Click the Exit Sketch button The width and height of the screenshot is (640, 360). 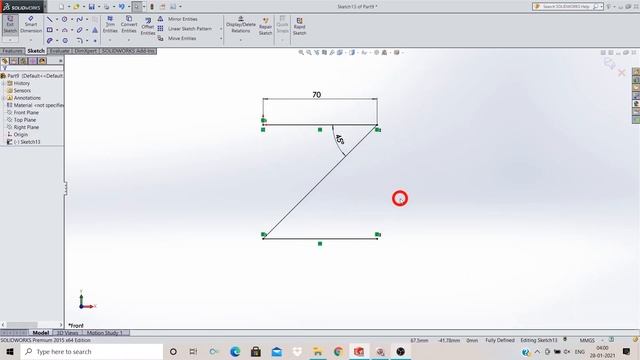coord(10,25)
